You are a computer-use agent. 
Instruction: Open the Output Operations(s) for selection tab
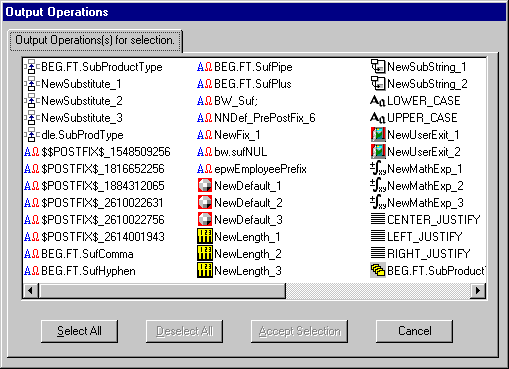click(x=95, y=40)
